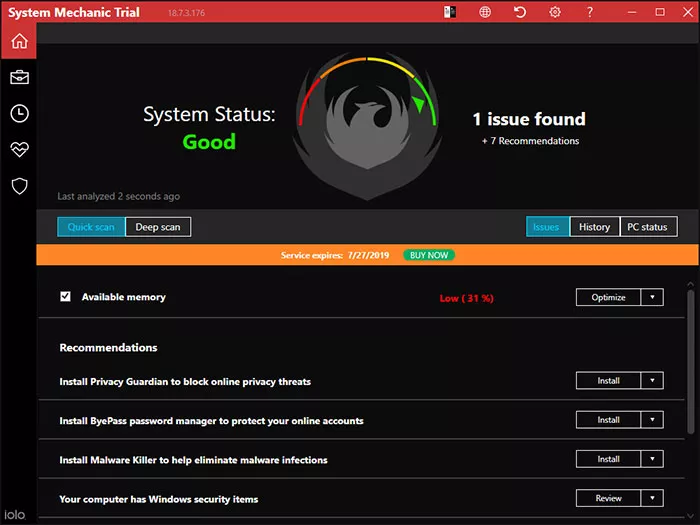Open settings gear icon
Image resolution: width=700 pixels, height=525 pixels.
coord(554,12)
